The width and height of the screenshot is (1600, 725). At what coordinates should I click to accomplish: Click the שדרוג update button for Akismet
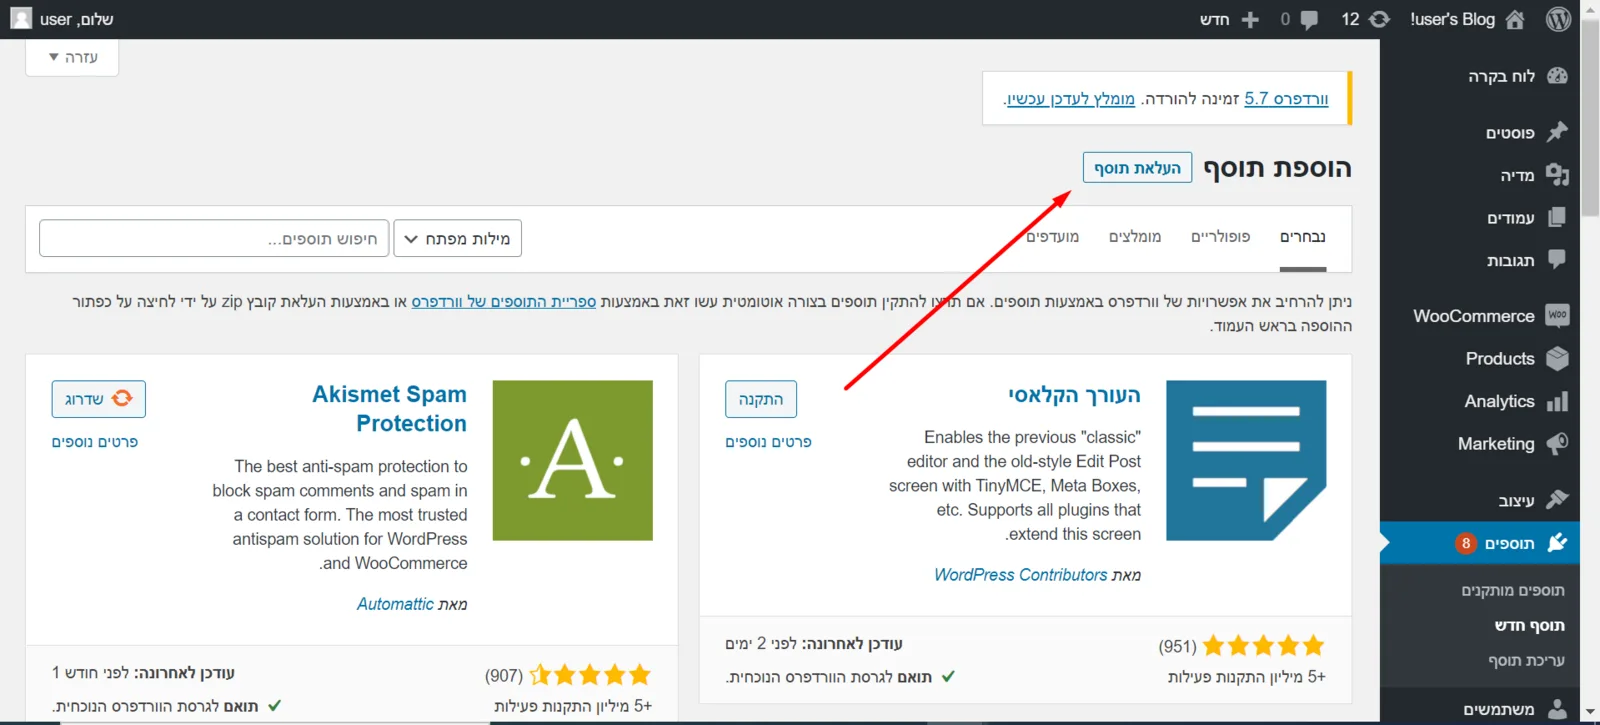pos(99,399)
